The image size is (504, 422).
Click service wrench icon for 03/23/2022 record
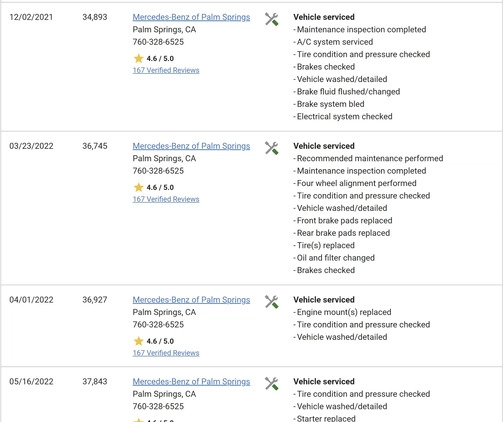[272, 148]
